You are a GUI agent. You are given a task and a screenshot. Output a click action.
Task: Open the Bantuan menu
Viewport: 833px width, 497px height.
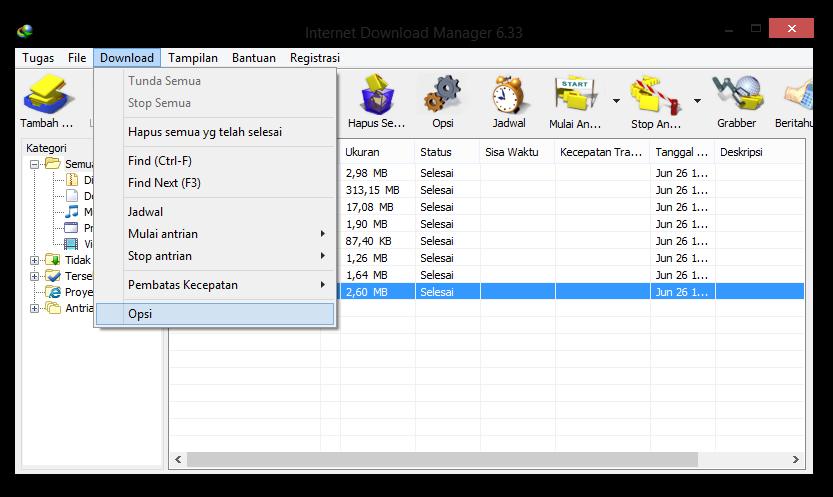point(254,58)
